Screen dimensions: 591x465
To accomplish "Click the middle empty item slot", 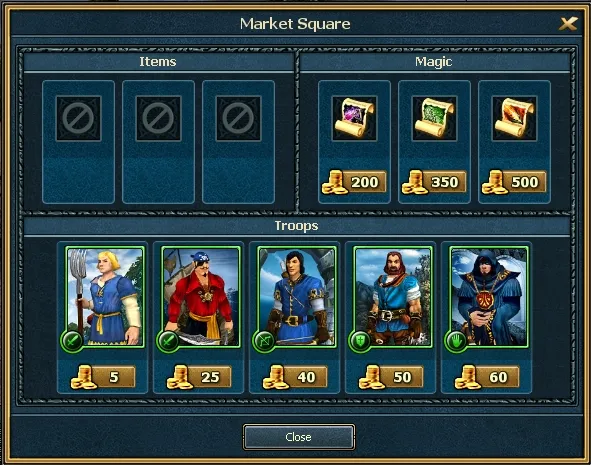I will tap(158, 118).
